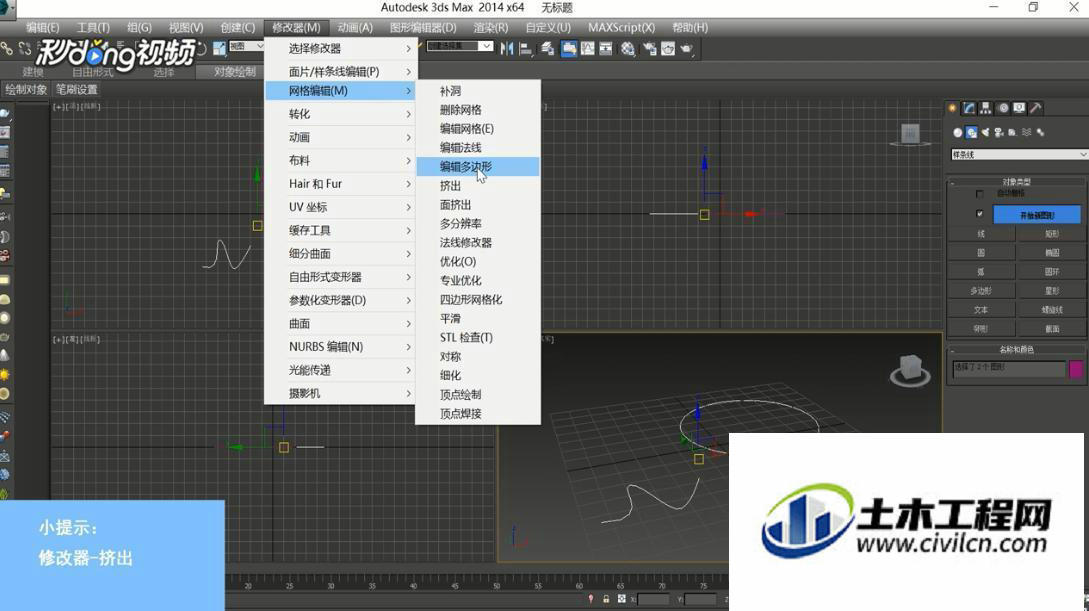Viewport: 1089px width, 611px height.
Task: Open the 修改器(M) menu
Action: coord(297,28)
